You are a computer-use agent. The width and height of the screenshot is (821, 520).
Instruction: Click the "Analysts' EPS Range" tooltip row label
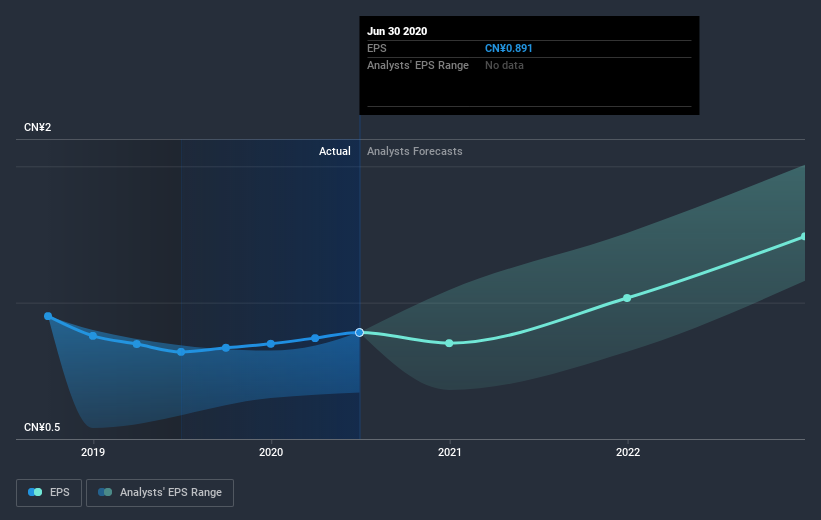[x=418, y=65]
